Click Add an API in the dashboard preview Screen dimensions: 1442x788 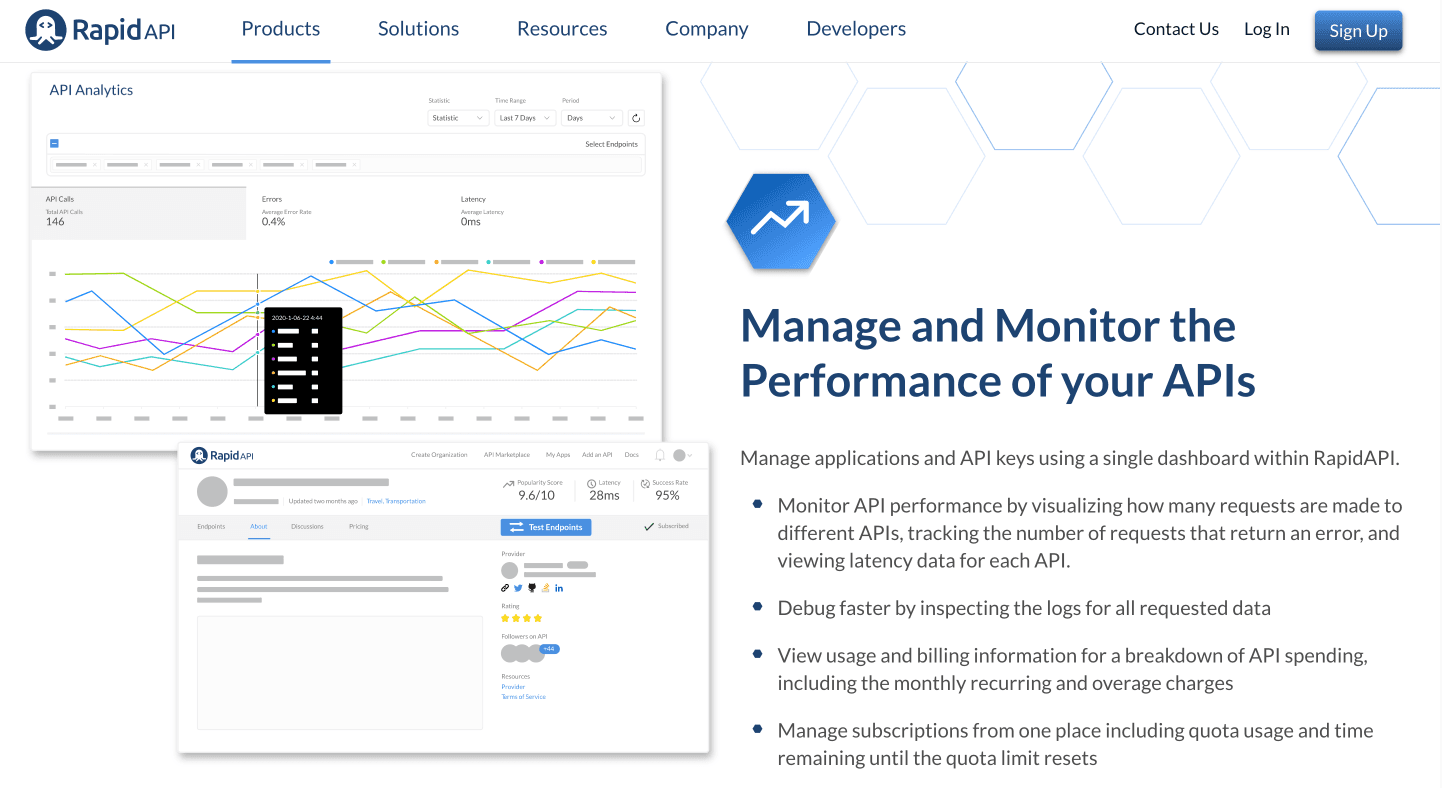(597, 455)
